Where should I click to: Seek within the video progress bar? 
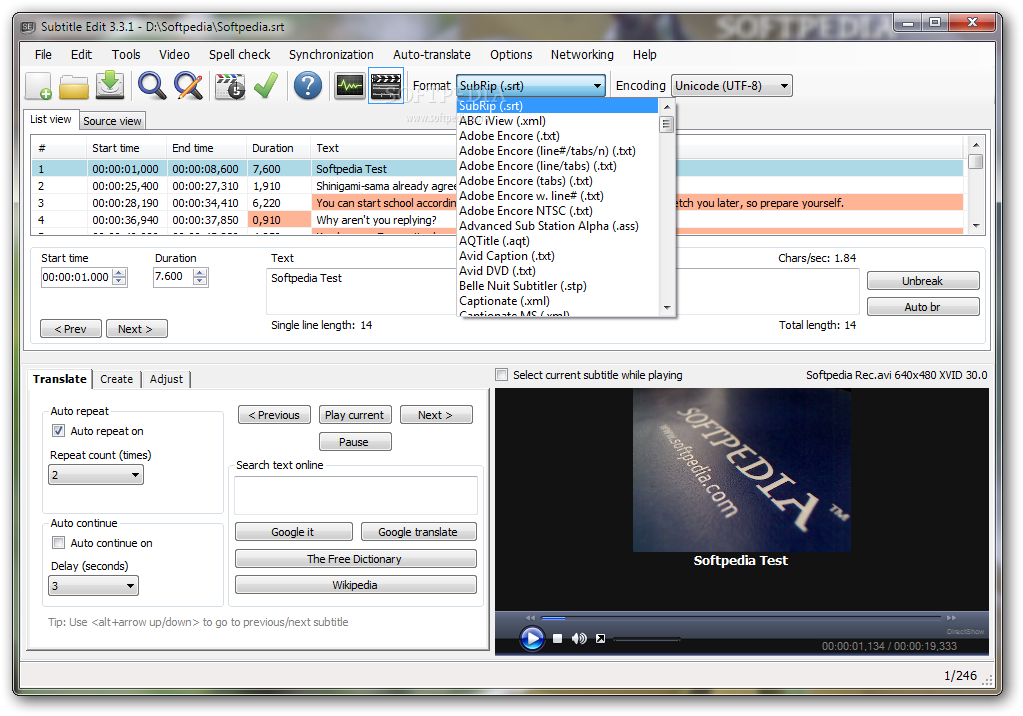pyautogui.click(x=741, y=617)
